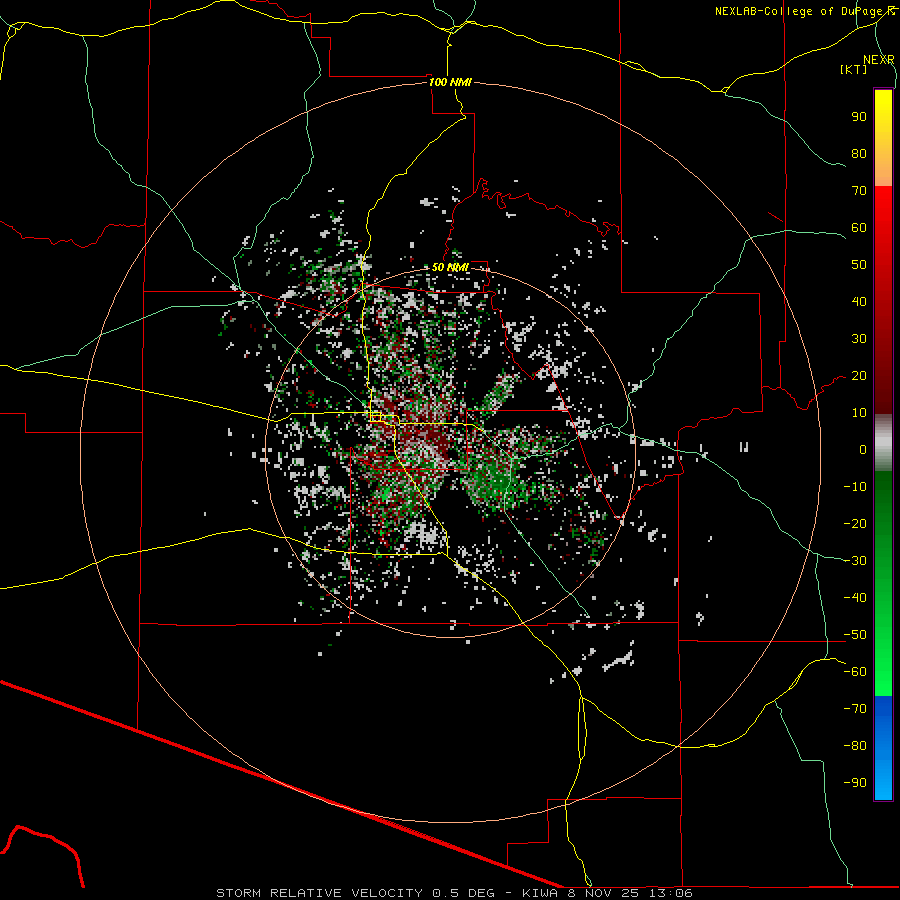Click the 50 NMI range ring label
The width and height of the screenshot is (900, 900).
tap(450, 267)
